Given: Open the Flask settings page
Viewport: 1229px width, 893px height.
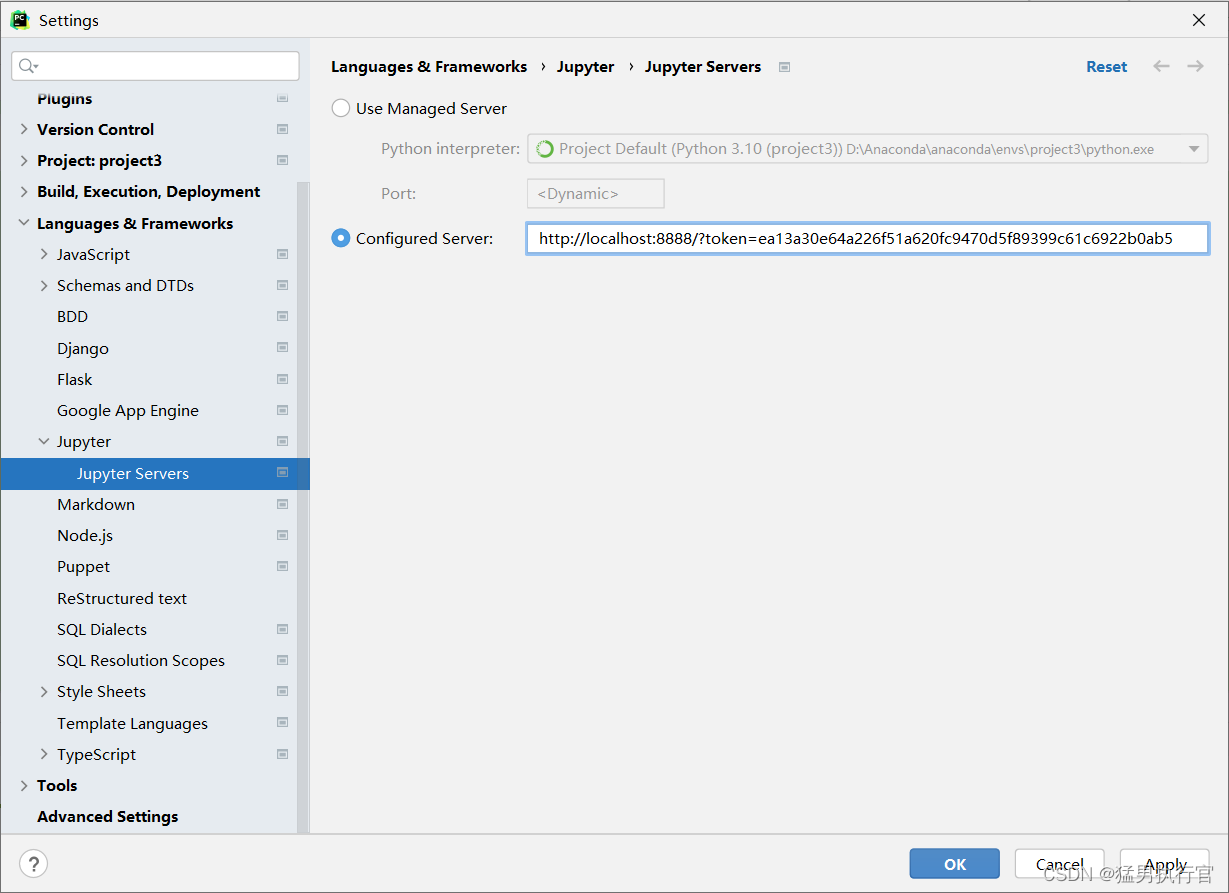Looking at the screenshot, I should [x=75, y=379].
